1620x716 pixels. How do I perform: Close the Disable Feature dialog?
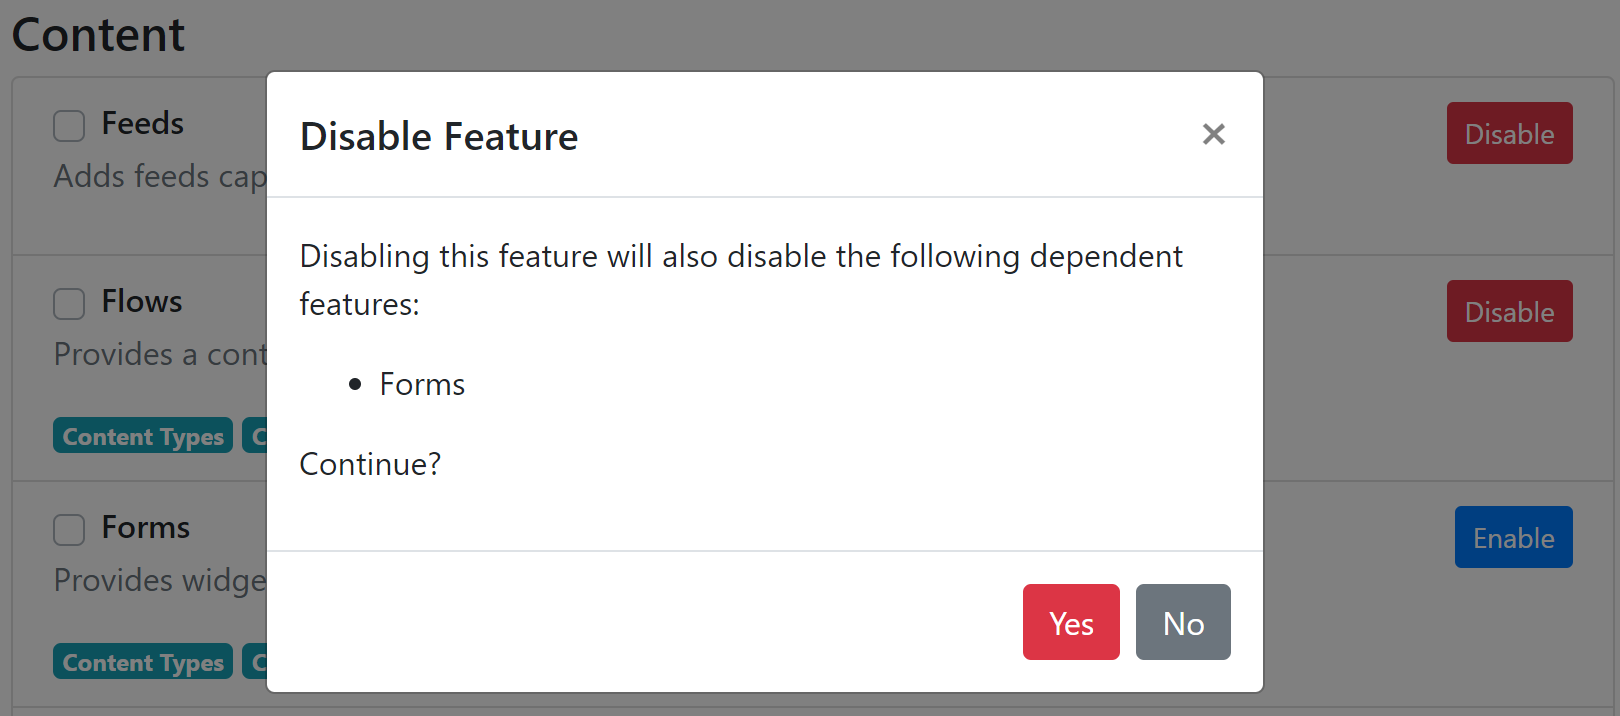coord(1213,134)
